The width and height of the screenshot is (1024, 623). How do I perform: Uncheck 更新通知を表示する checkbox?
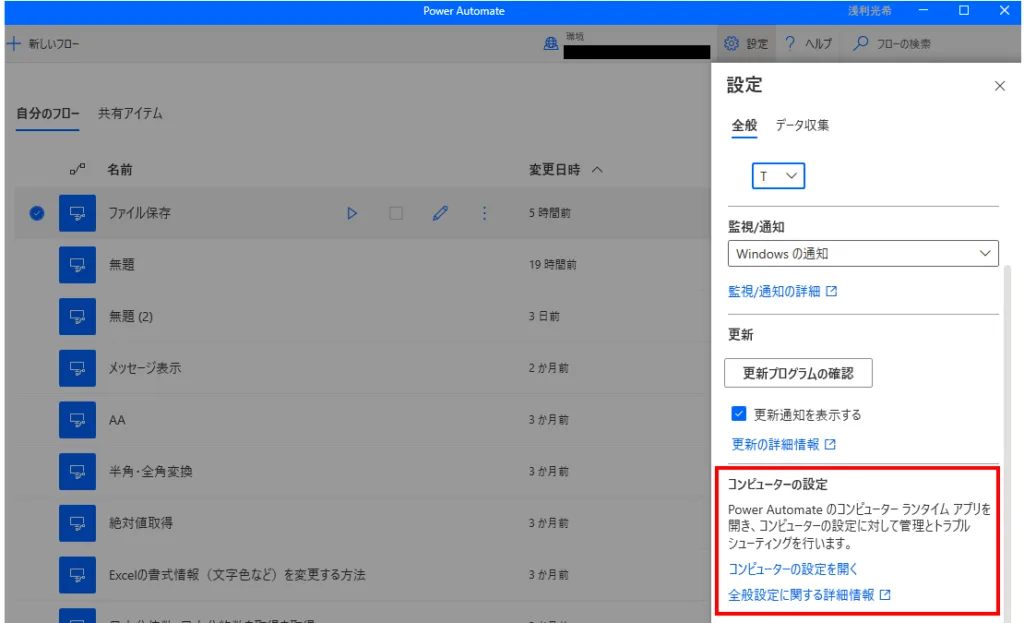pos(739,413)
